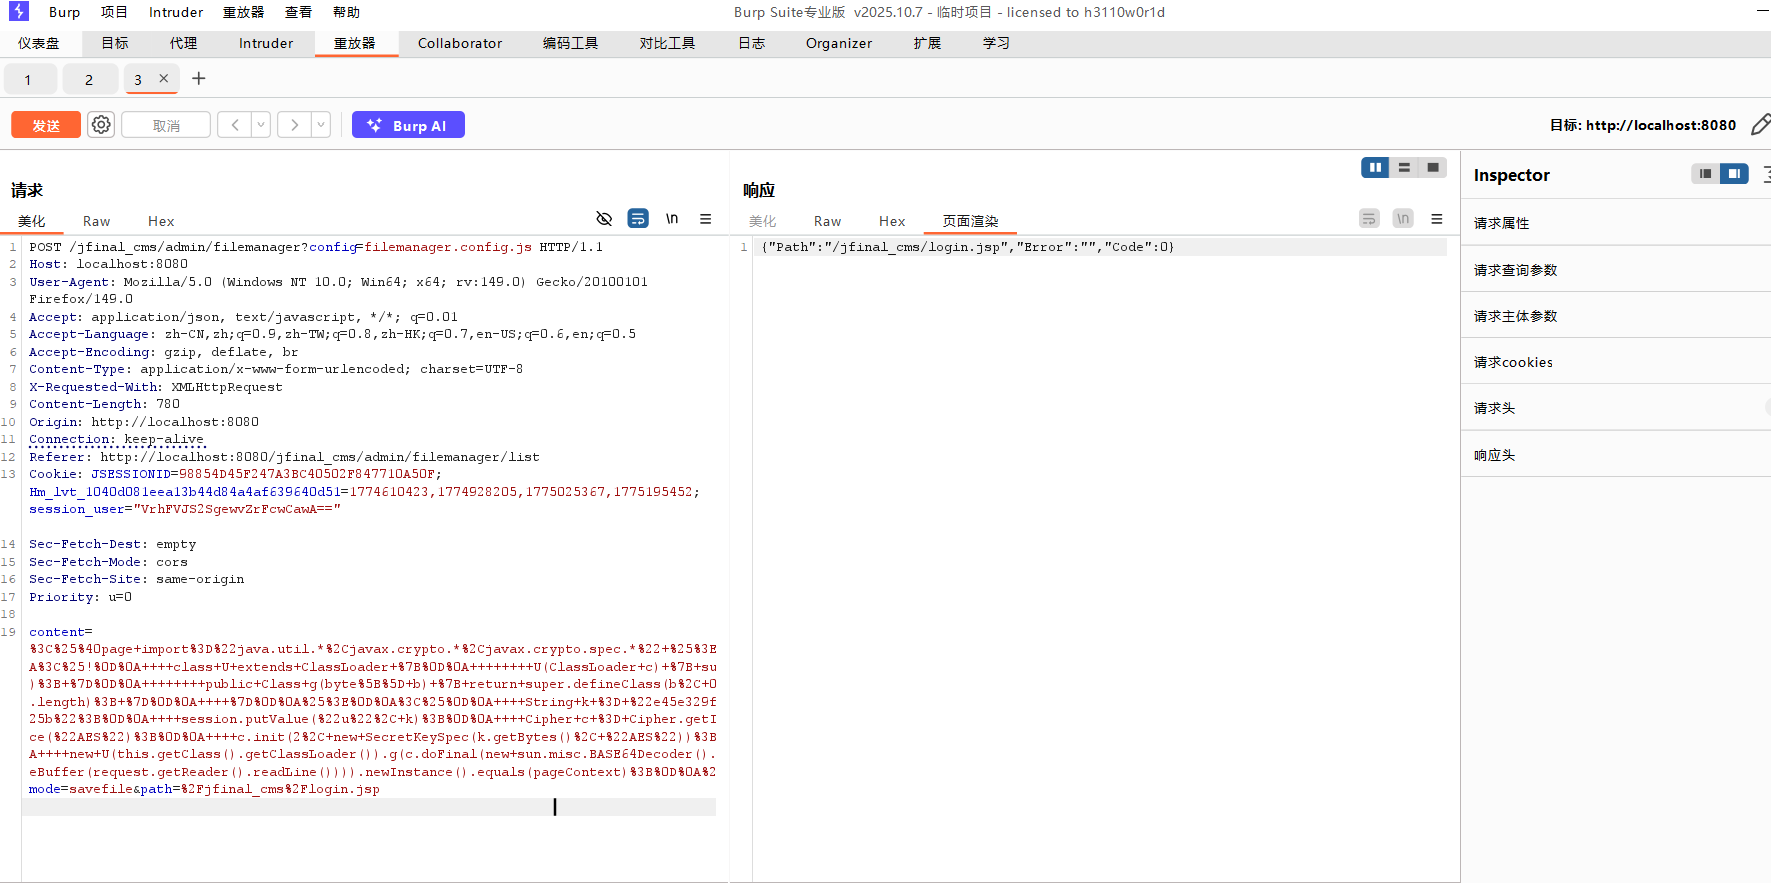This screenshot has height=883, width=1771.
Task: Go to 对比工具 comparer tab
Action: [x=667, y=43]
